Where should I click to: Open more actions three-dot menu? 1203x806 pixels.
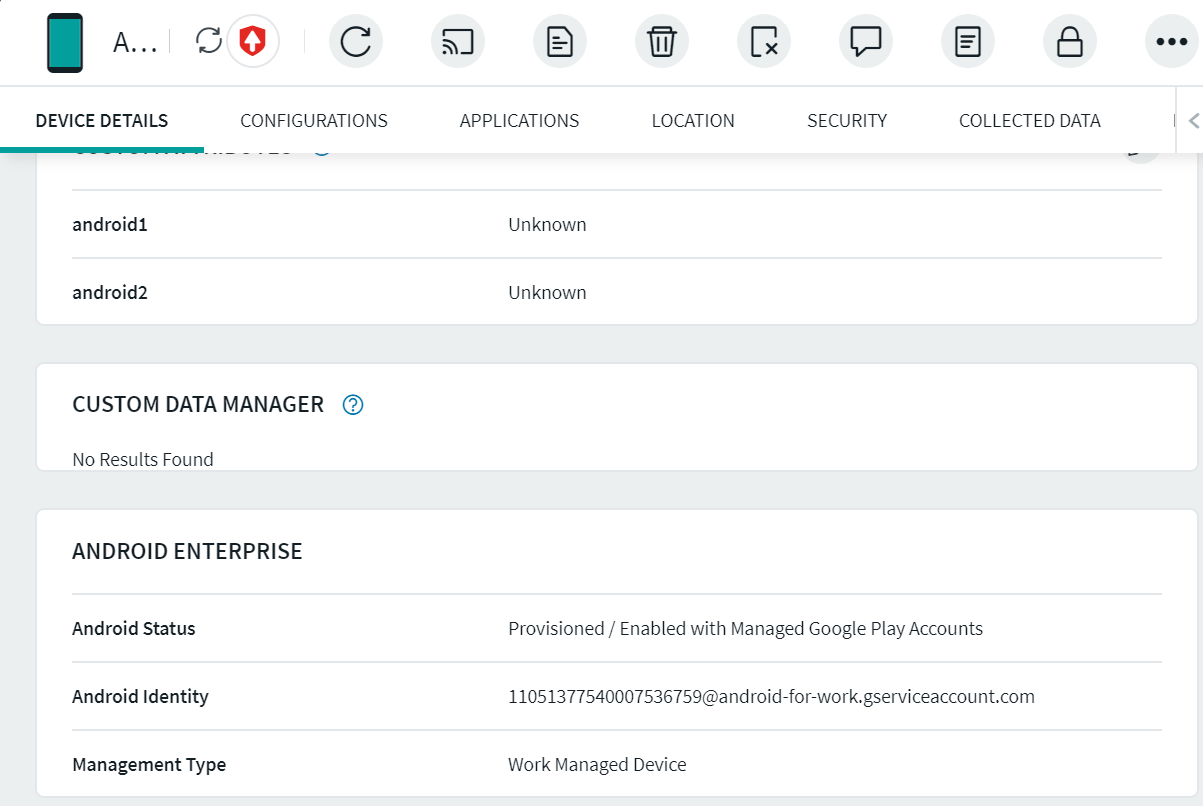[x=1171, y=42]
